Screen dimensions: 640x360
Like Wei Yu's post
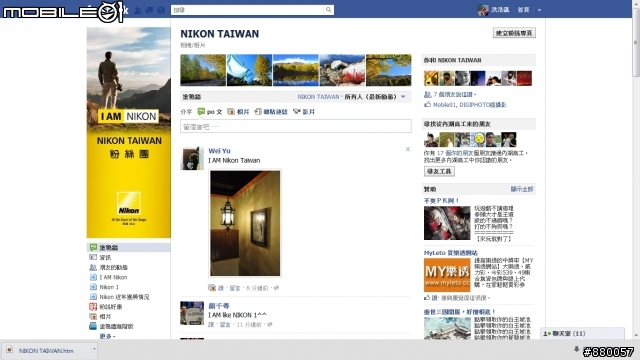220,288
